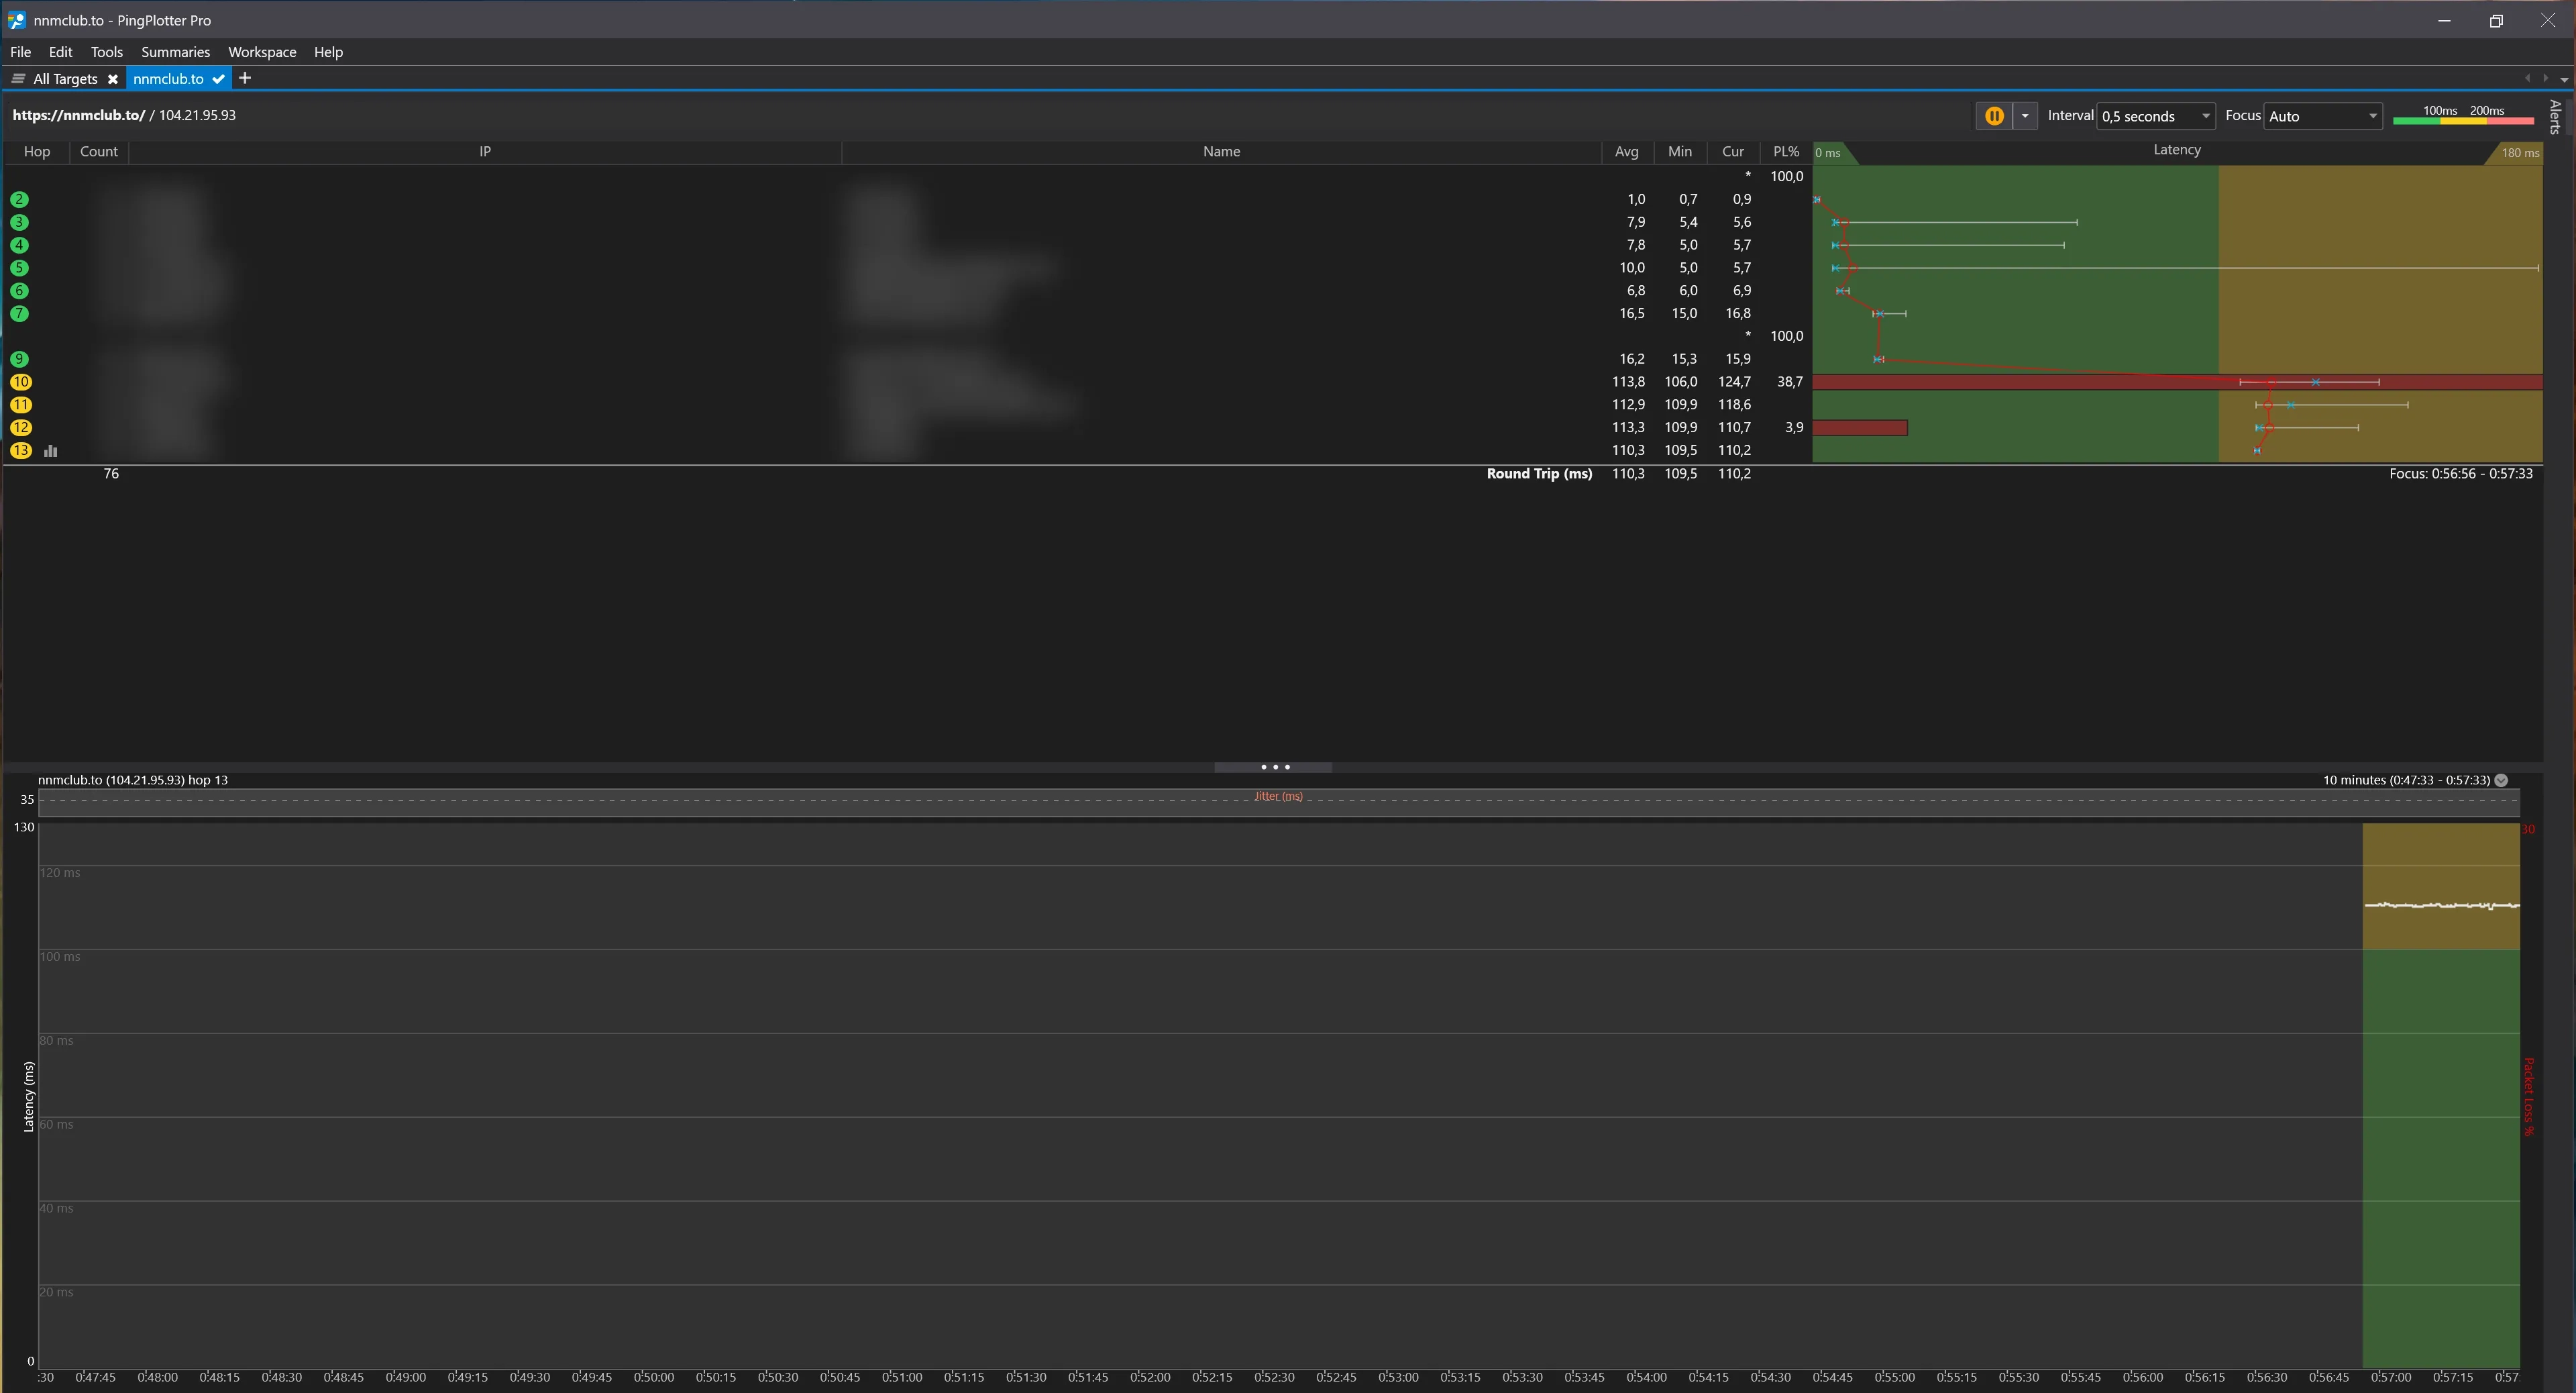
Task: Open the Summaries menu
Action: pyautogui.click(x=175, y=52)
